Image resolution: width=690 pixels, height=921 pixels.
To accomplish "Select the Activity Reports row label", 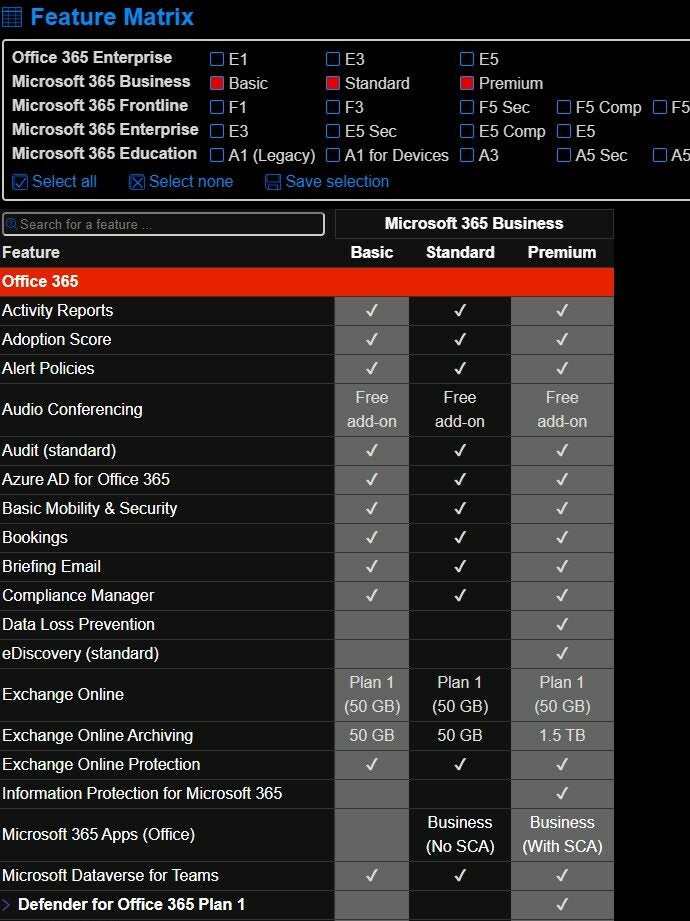I will [58, 310].
